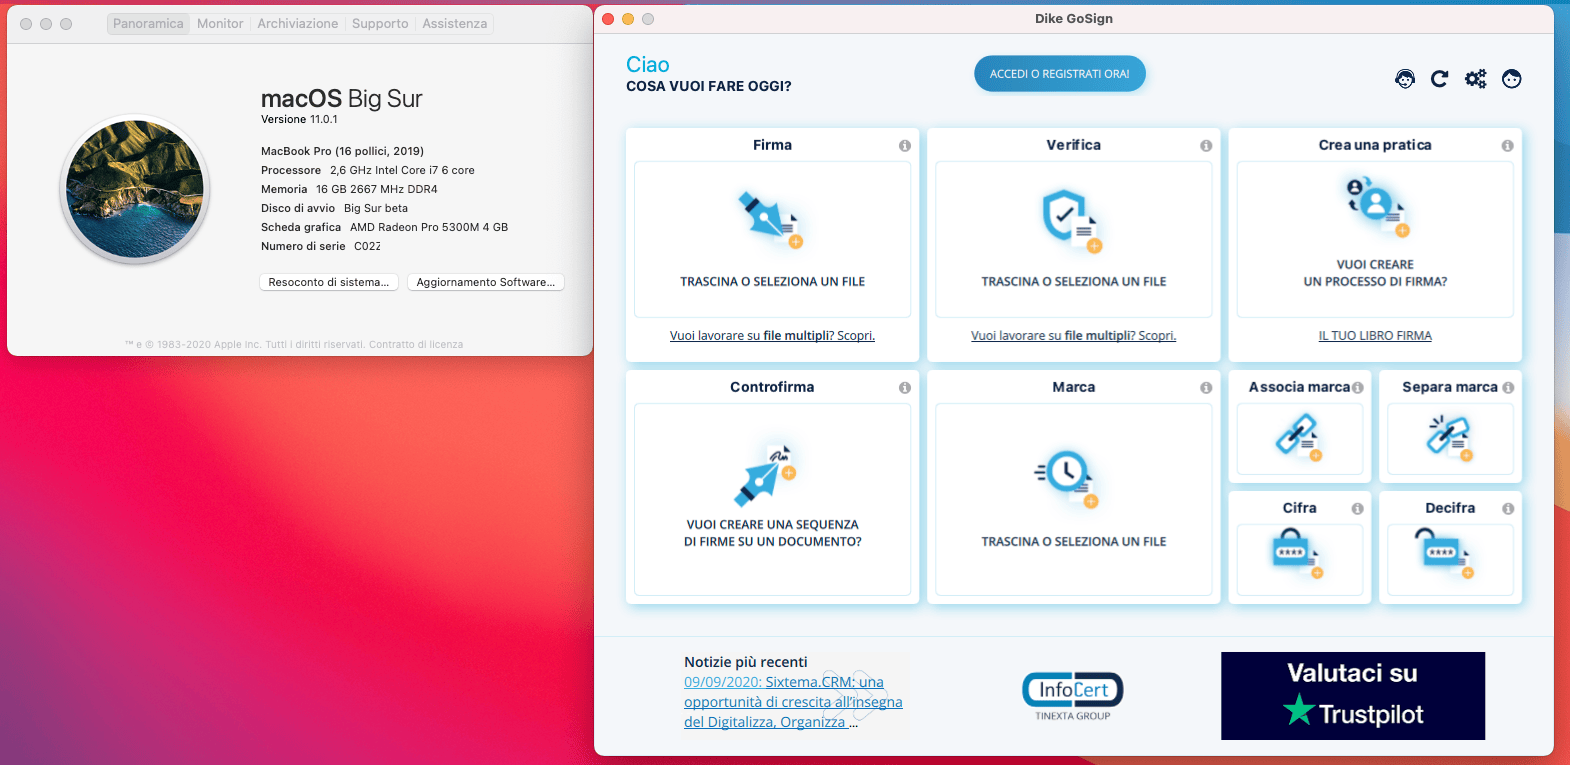Open the Sixtema.CRM news article link
The height and width of the screenshot is (765, 1570).
[x=793, y=702]
